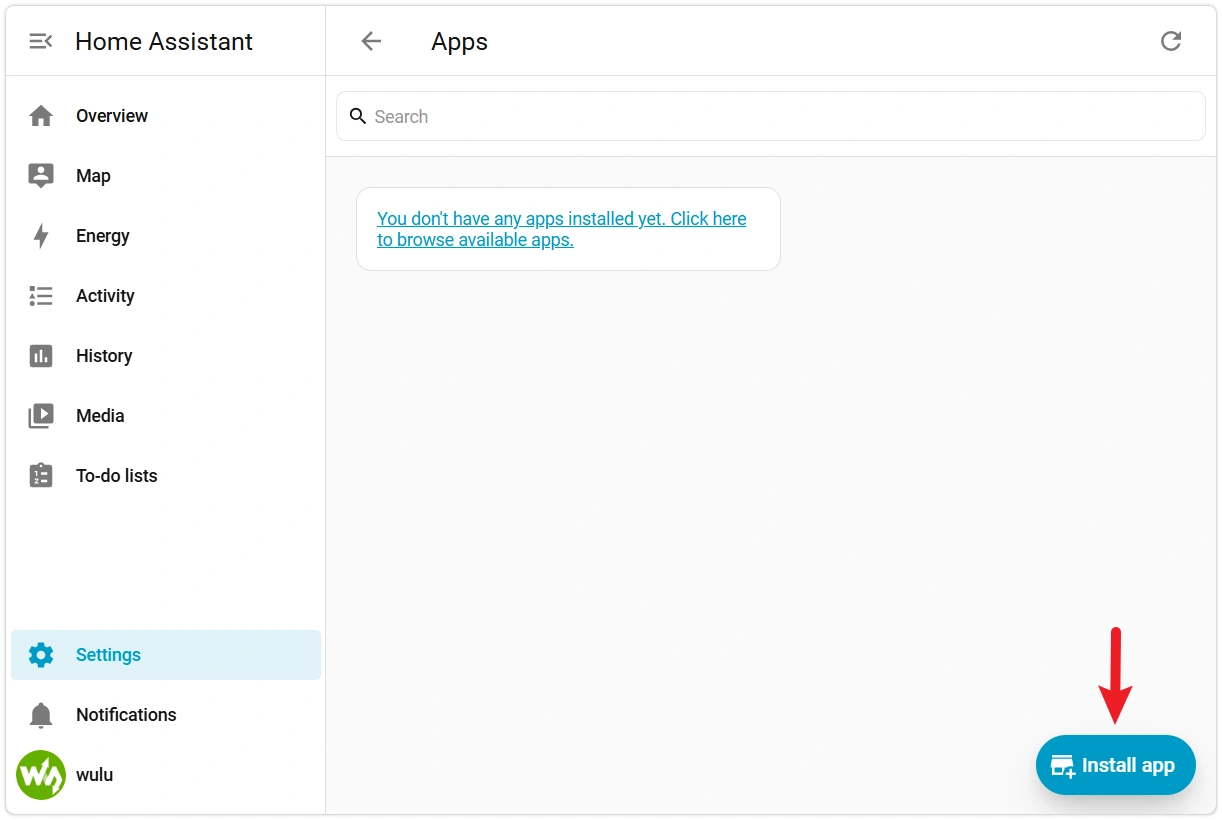Collapse the sidebar with the menu icon
This screenshot has height=820, width=1222.
click(x=41, y=41)
